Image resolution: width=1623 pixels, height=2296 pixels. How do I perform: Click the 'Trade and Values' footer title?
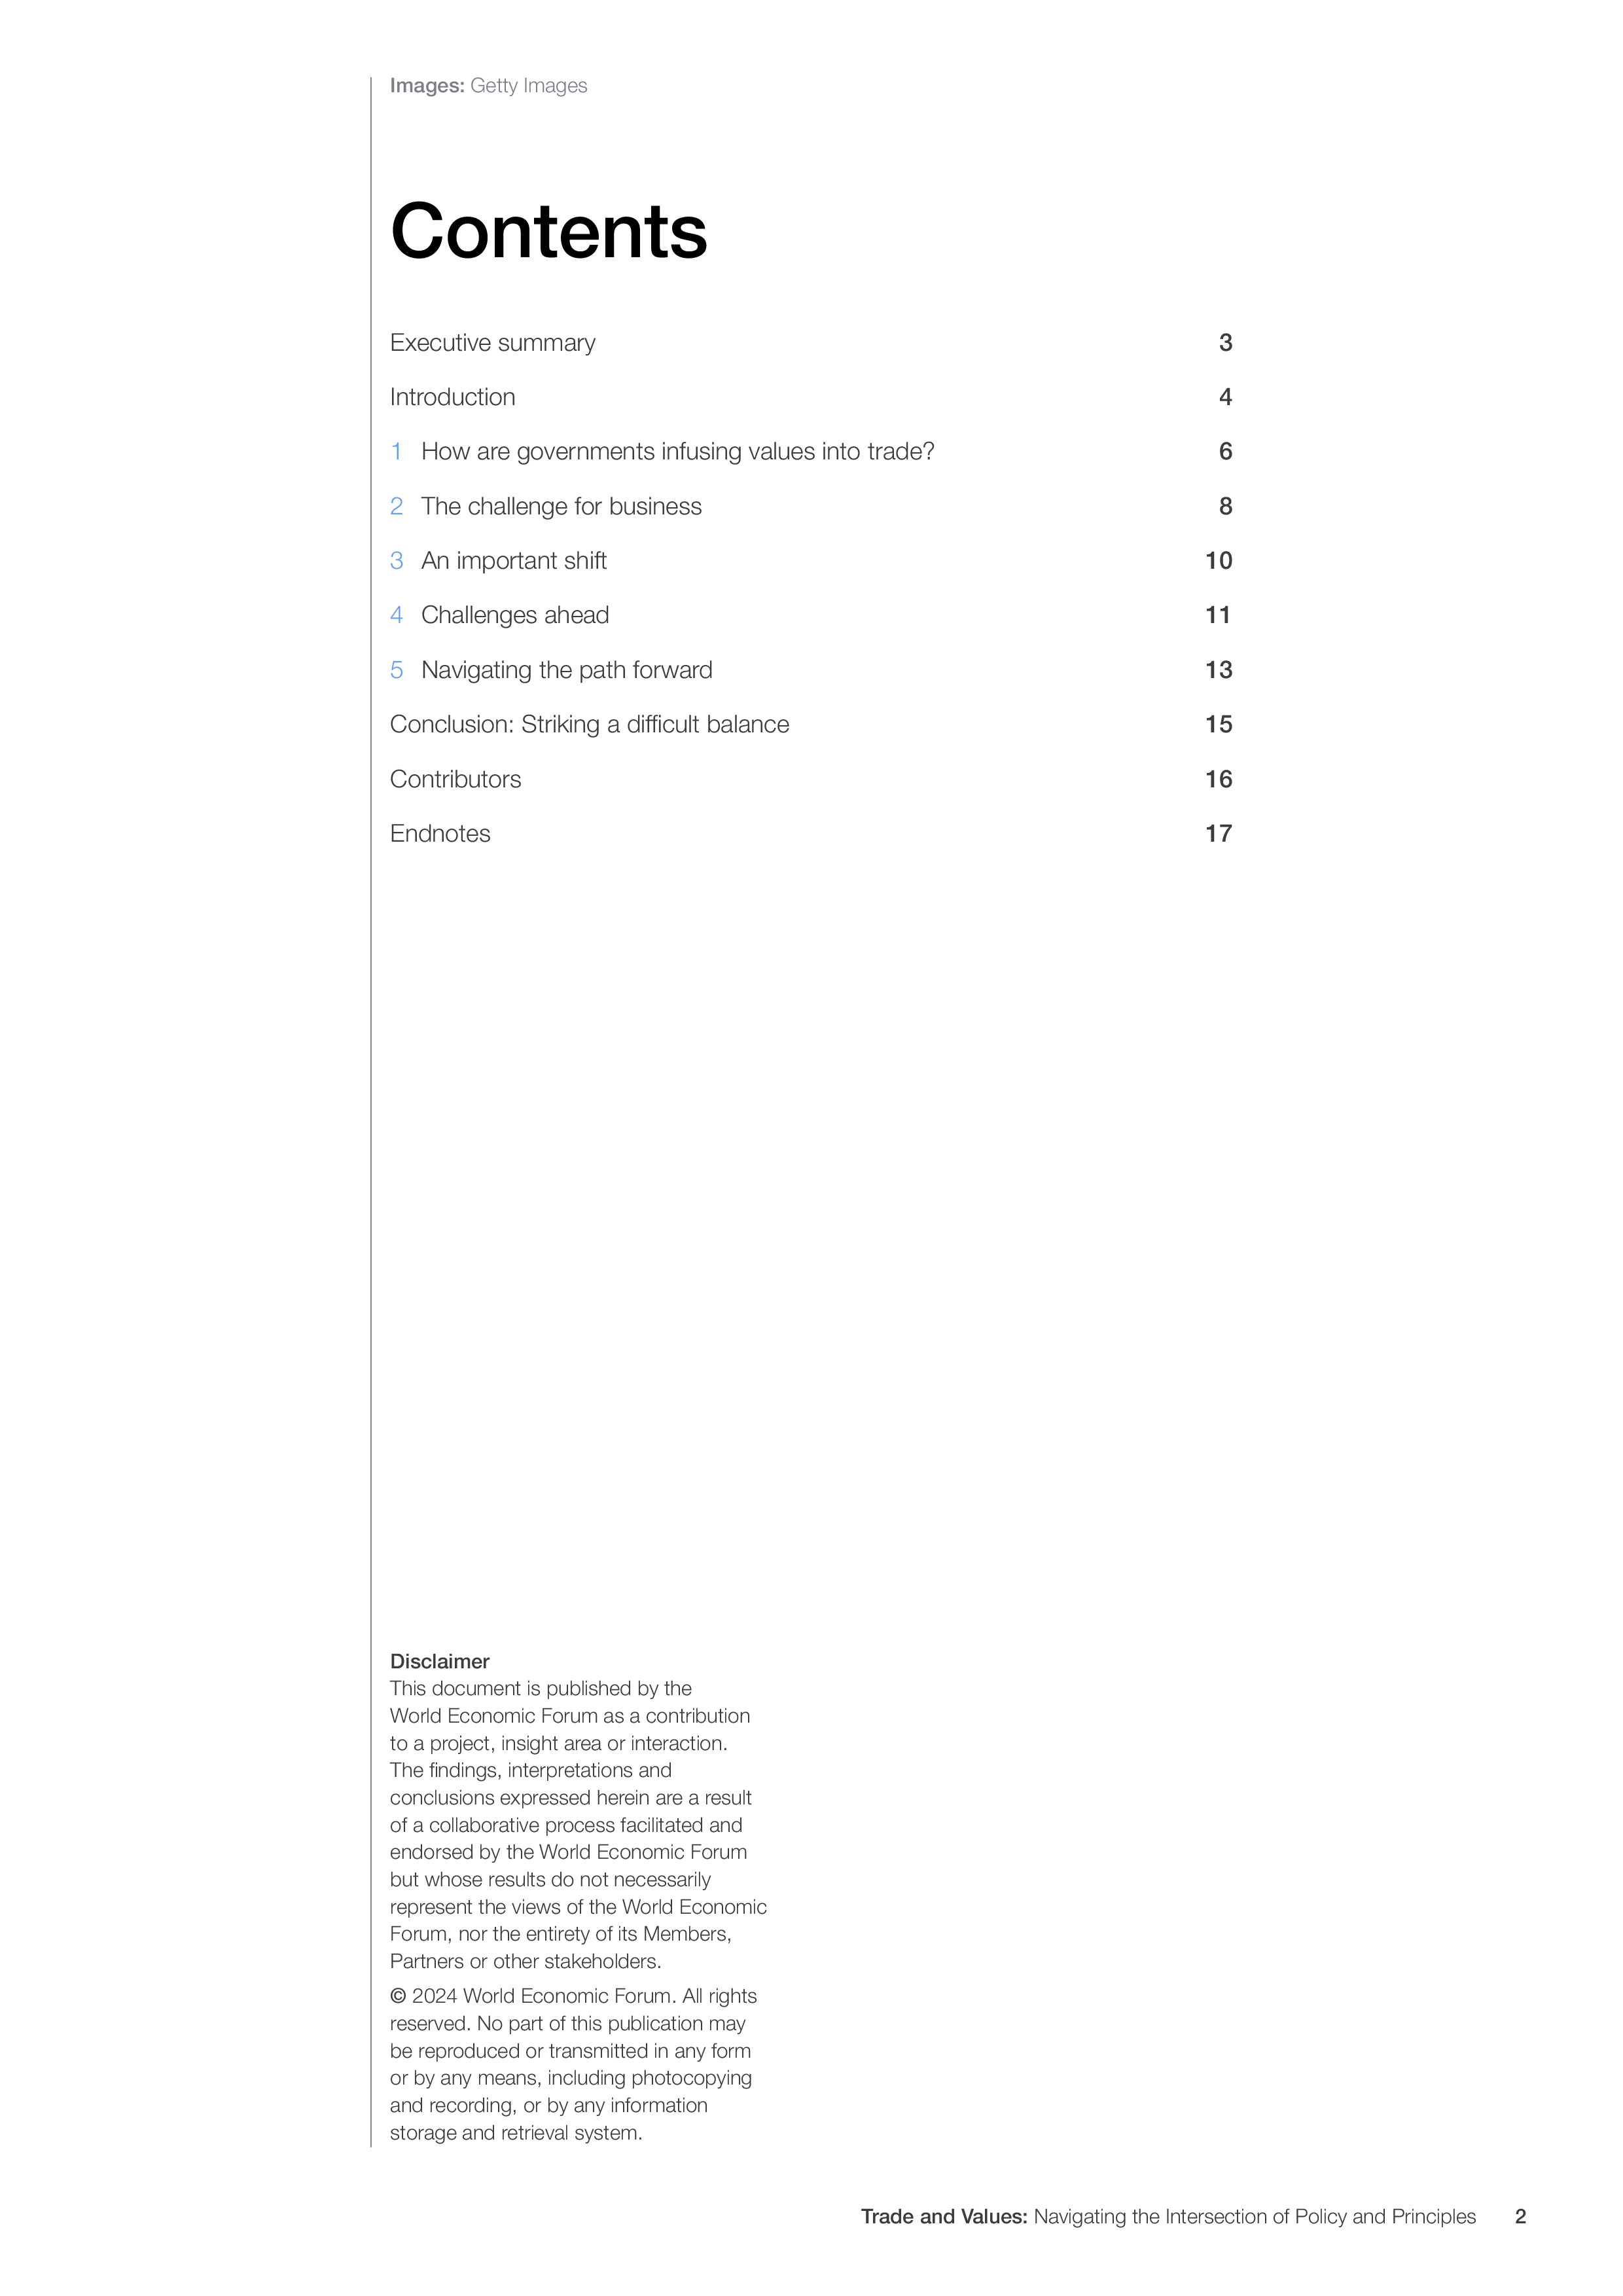click(x=943, y=2217)
